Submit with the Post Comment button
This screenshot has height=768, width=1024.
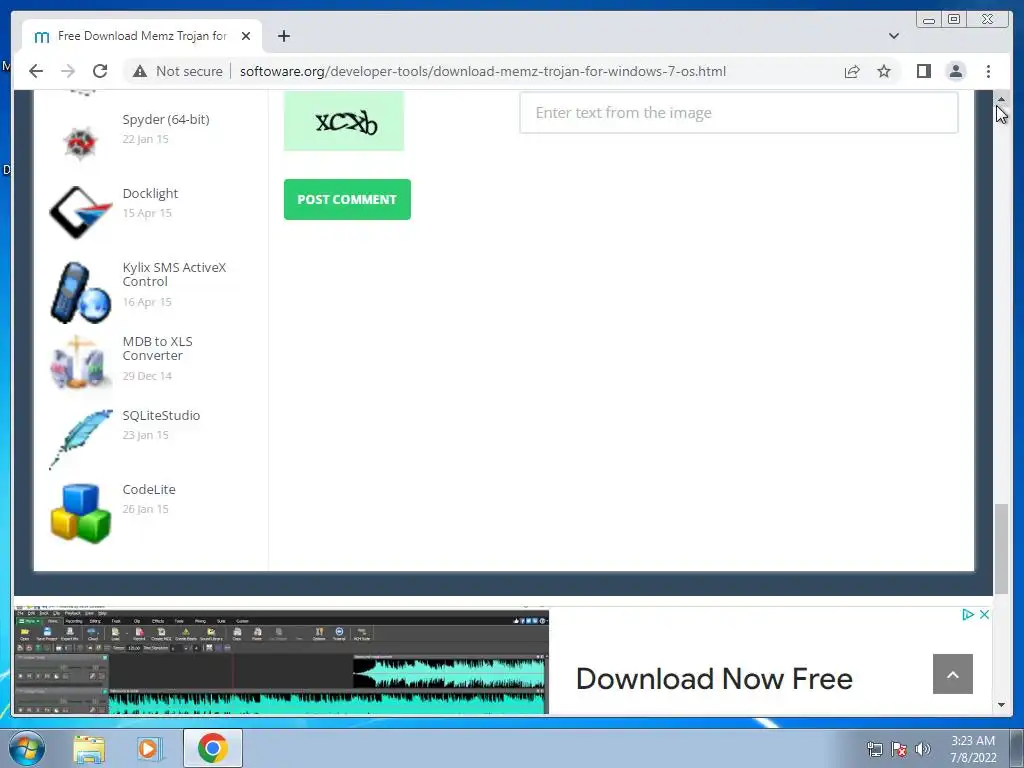[x=347, y=199]
